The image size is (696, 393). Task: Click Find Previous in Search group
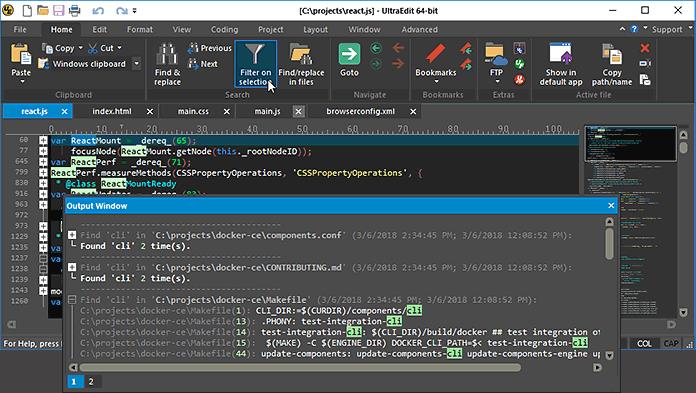pyautogui.click(x=210, y=48)
